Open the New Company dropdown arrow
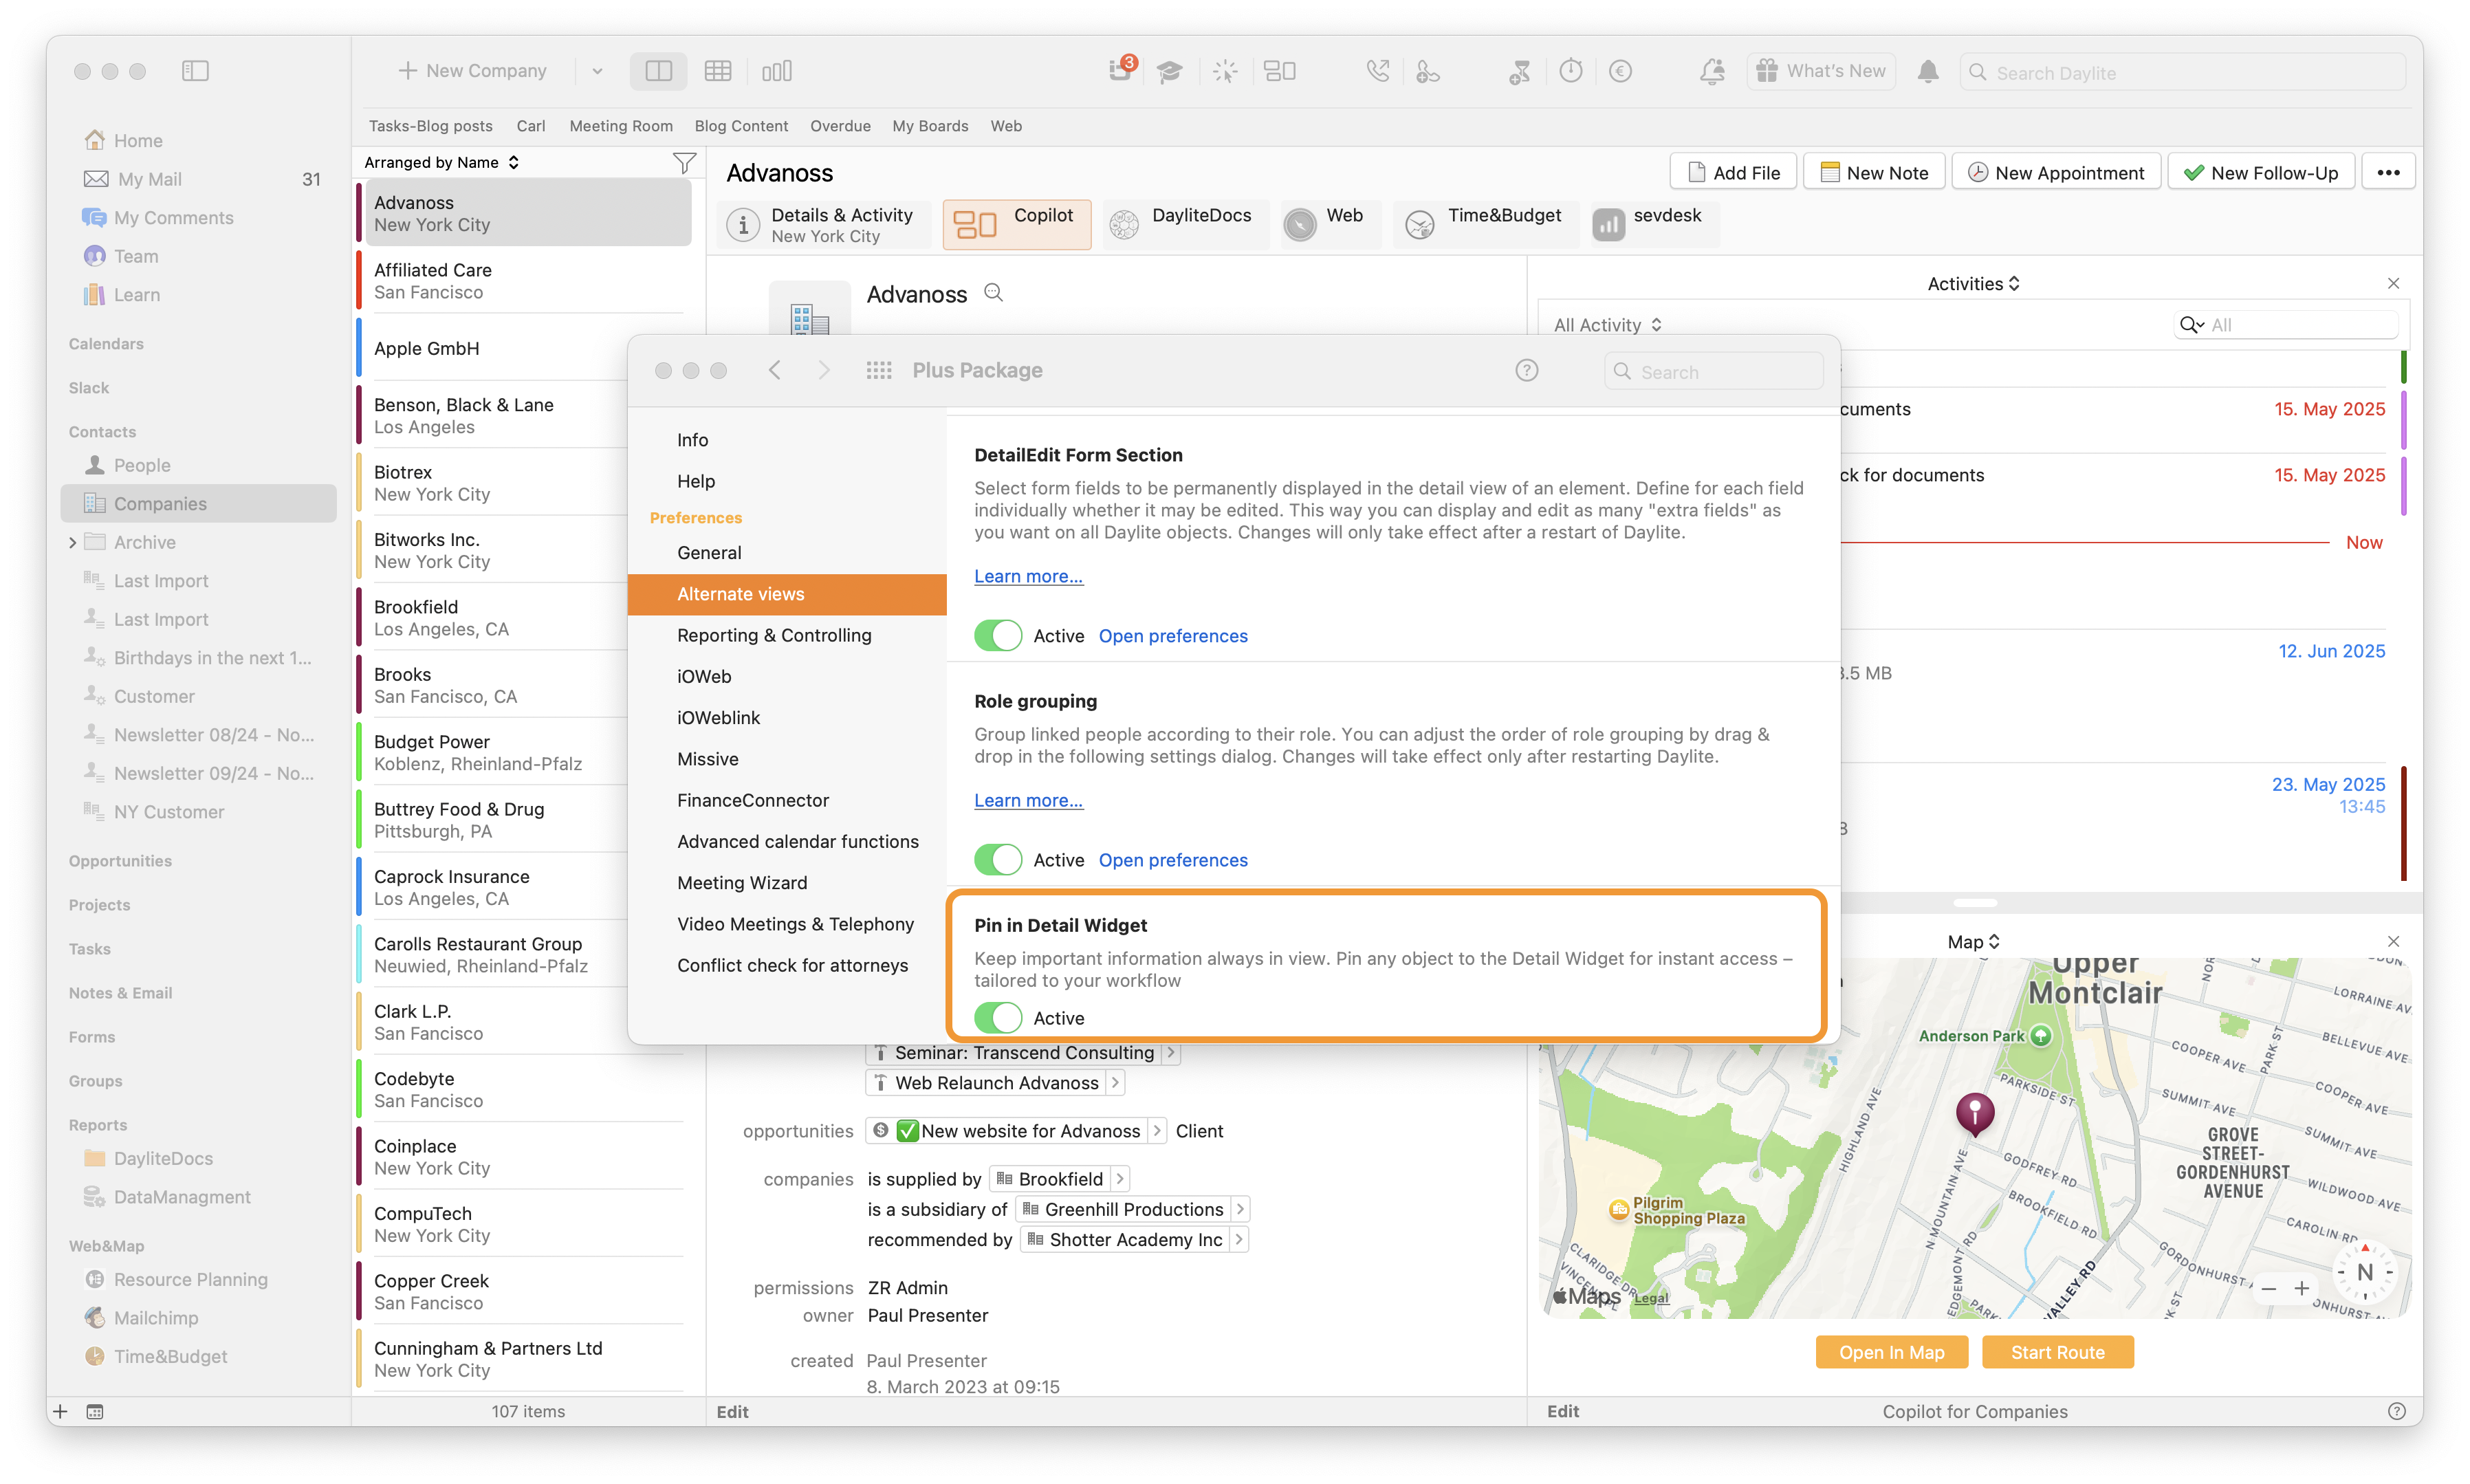This screenshot has height=1484, width=2470. pyautogui.click(x=597, y=71)
